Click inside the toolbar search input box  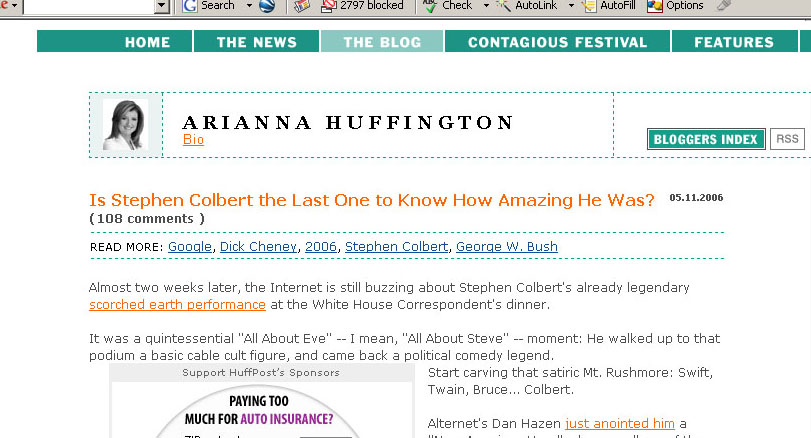click(88, 6)
